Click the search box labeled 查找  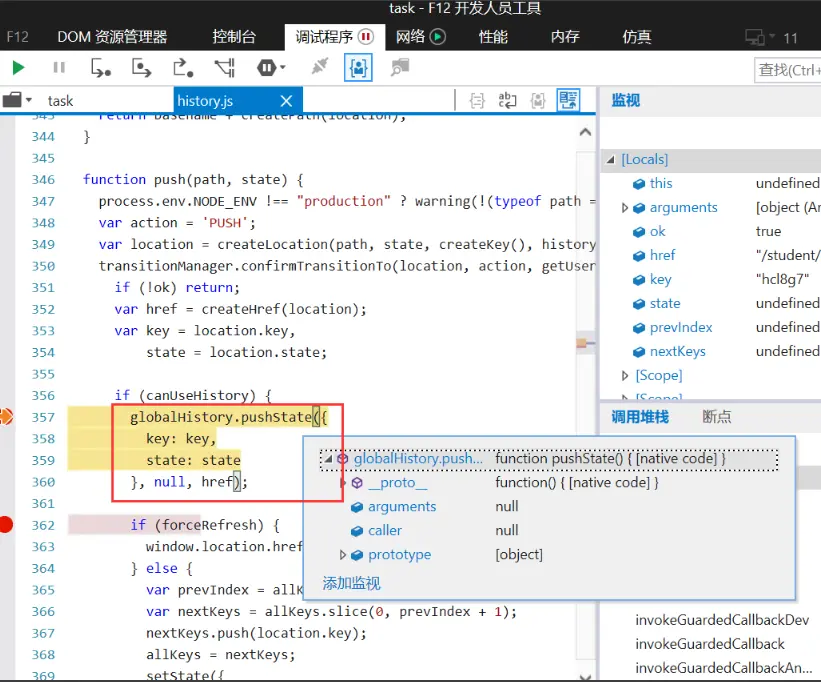[787, 70]
